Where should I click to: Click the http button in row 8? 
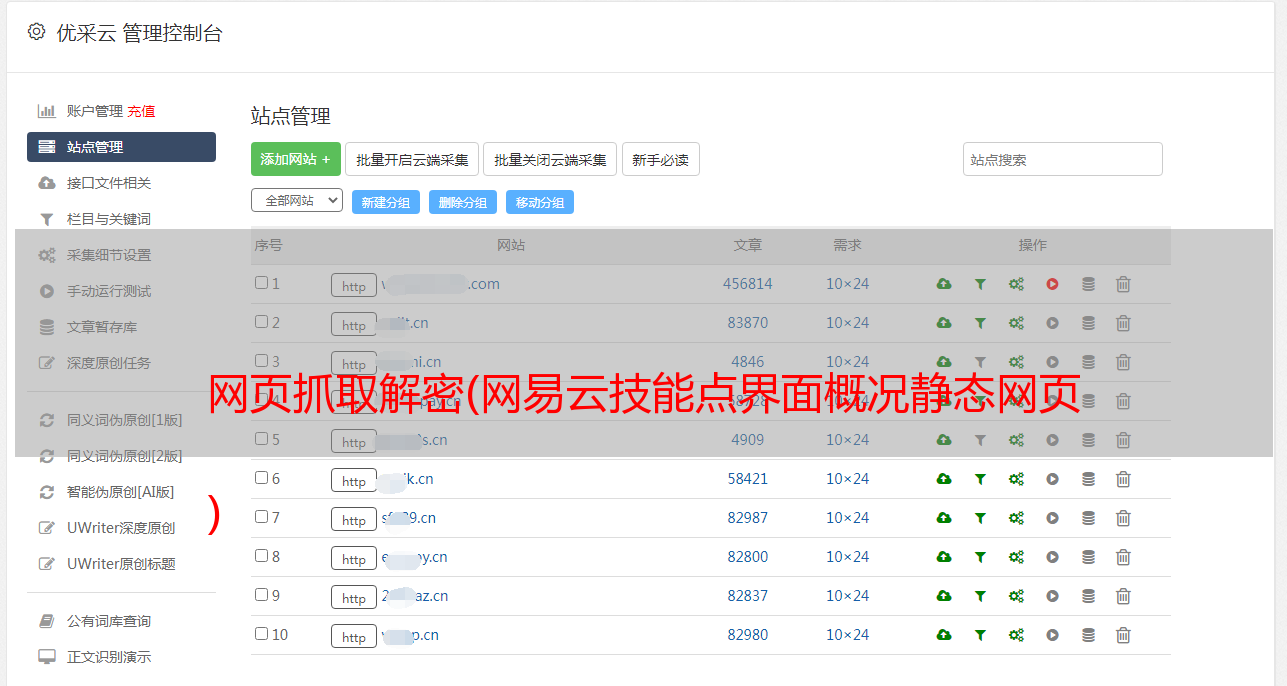[x=354, y=558]
